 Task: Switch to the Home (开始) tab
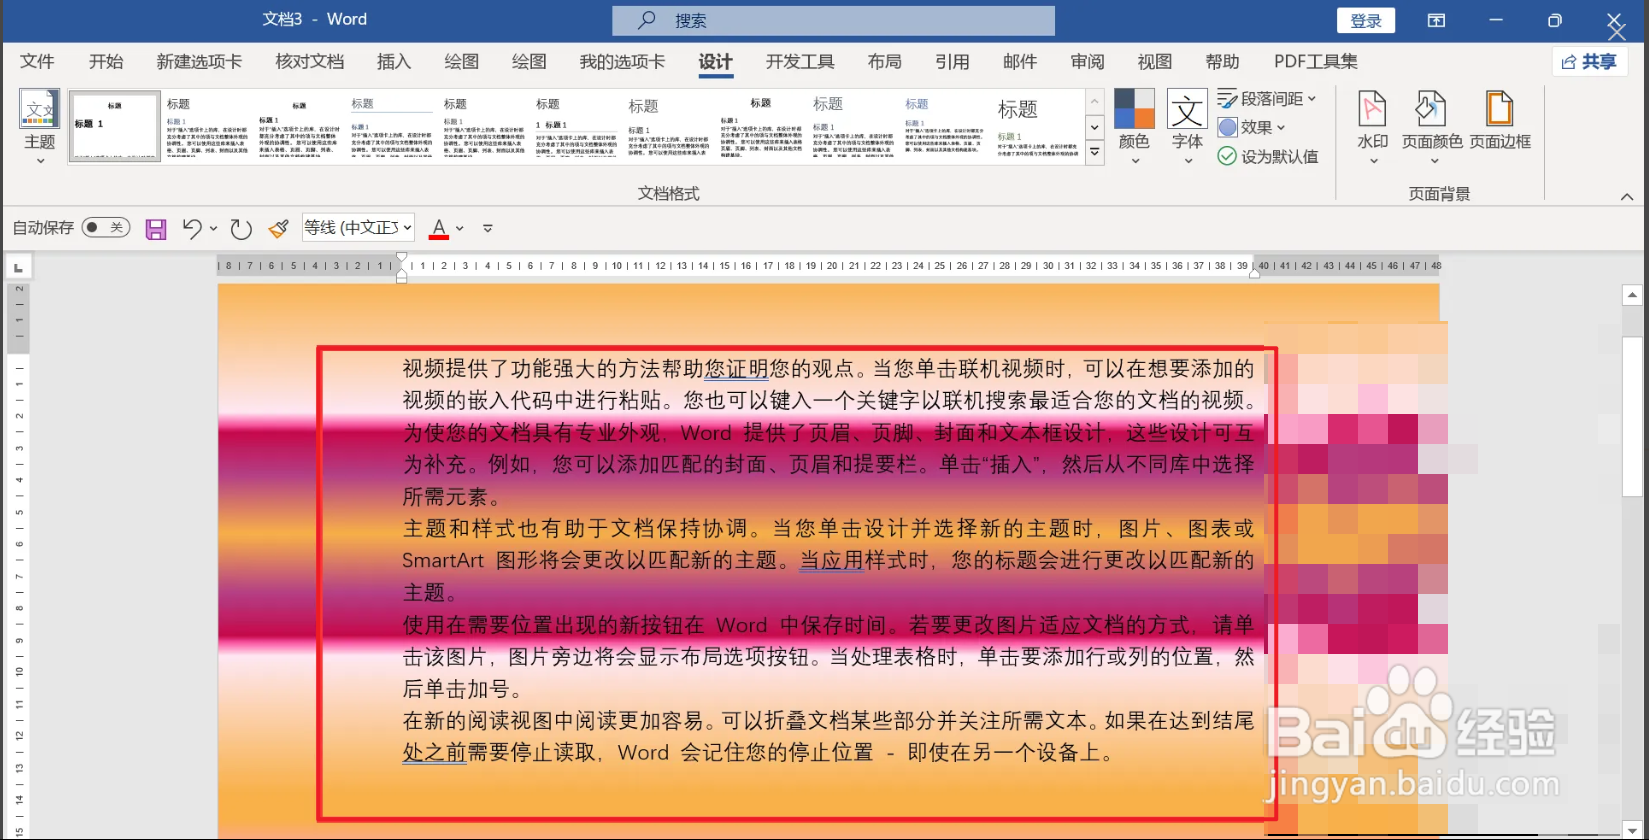106,61
